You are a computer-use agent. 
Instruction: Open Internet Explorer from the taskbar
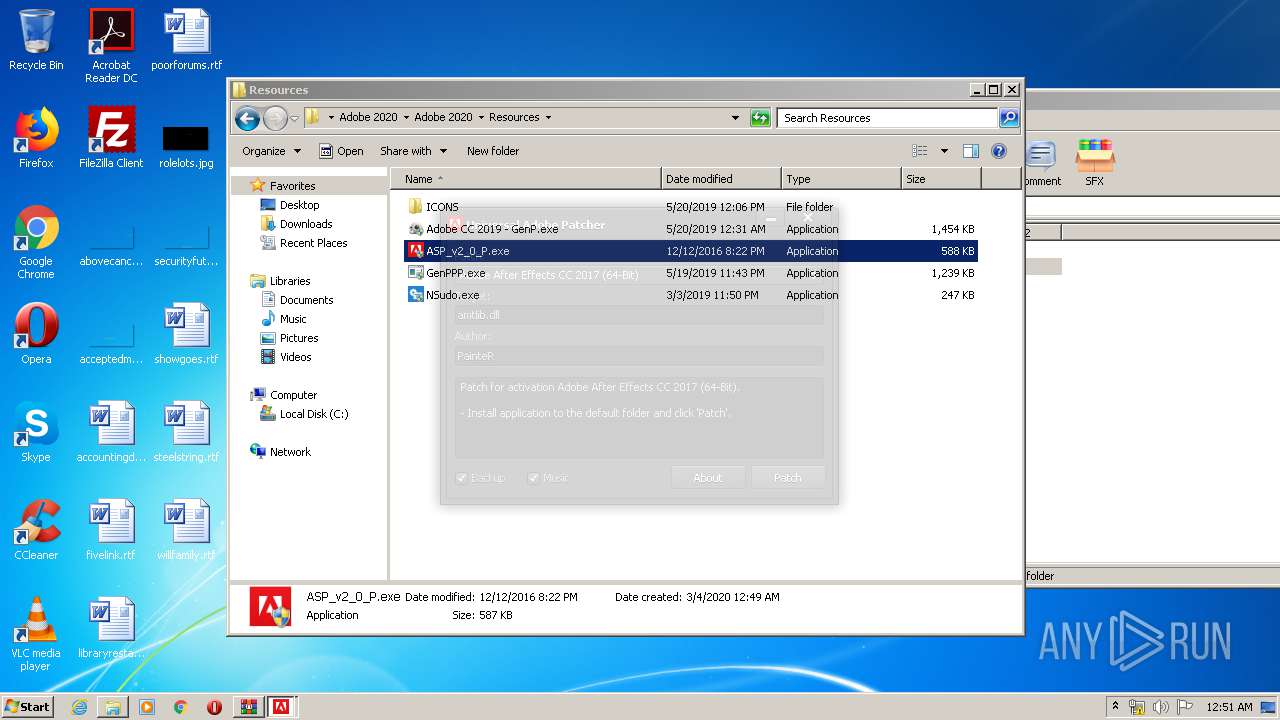[x=79, y=707]
